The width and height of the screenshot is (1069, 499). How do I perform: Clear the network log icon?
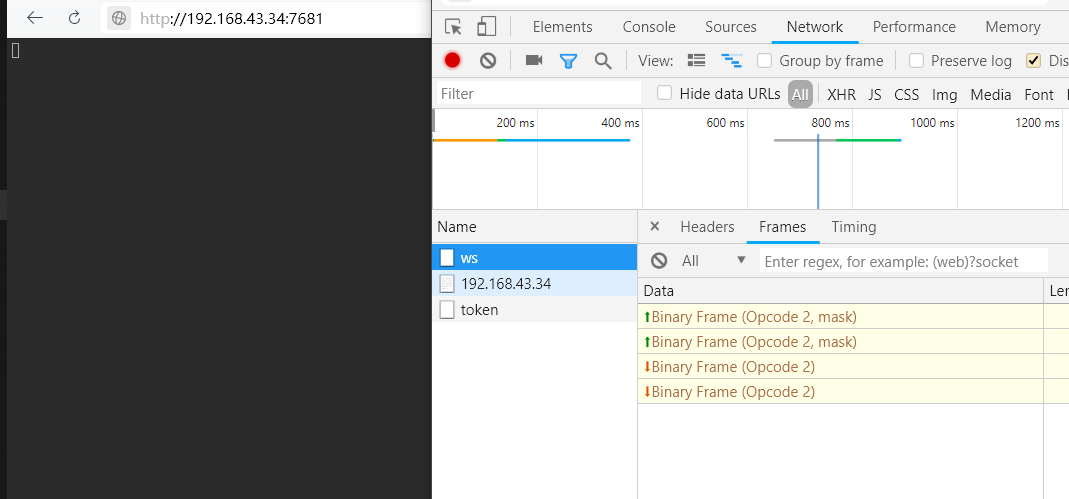click(x=487, y=61)
